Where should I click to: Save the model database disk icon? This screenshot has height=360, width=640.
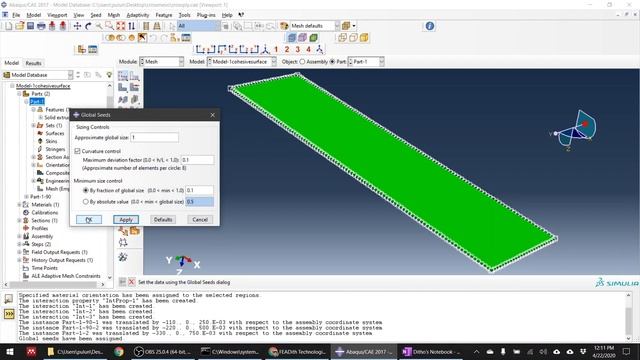(x=30, y=26)
